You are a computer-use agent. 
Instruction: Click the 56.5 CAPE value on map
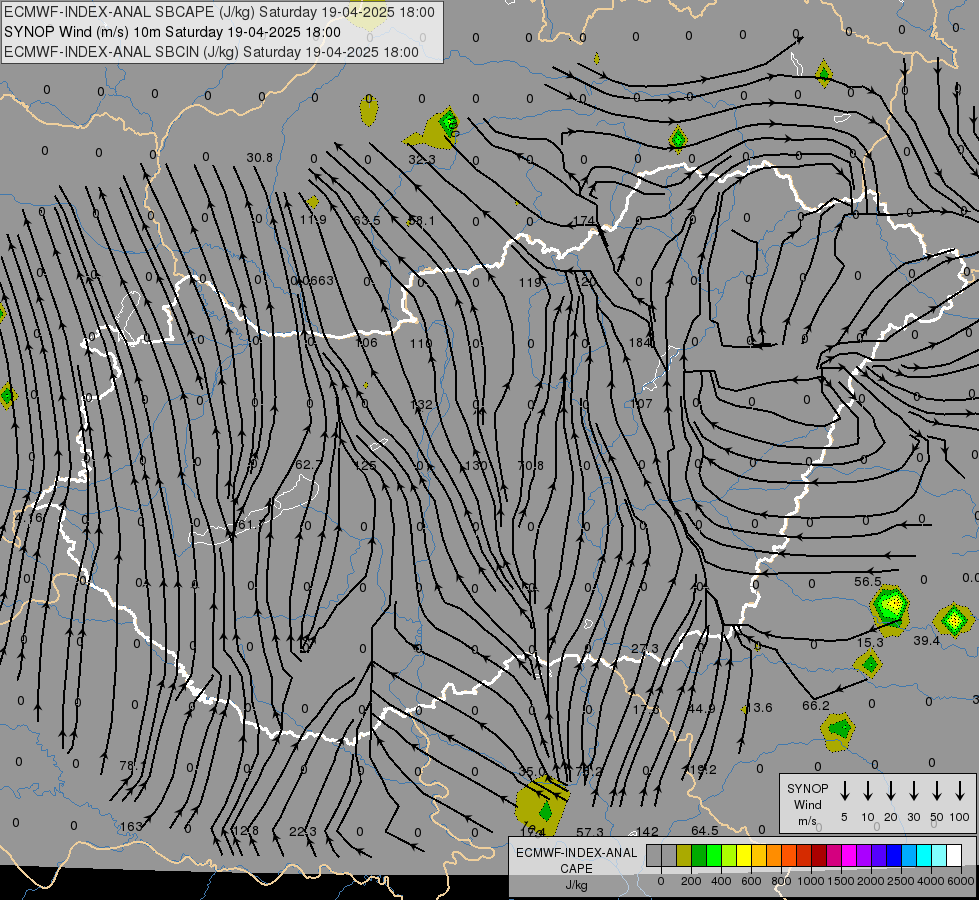(x=868, y=581)
